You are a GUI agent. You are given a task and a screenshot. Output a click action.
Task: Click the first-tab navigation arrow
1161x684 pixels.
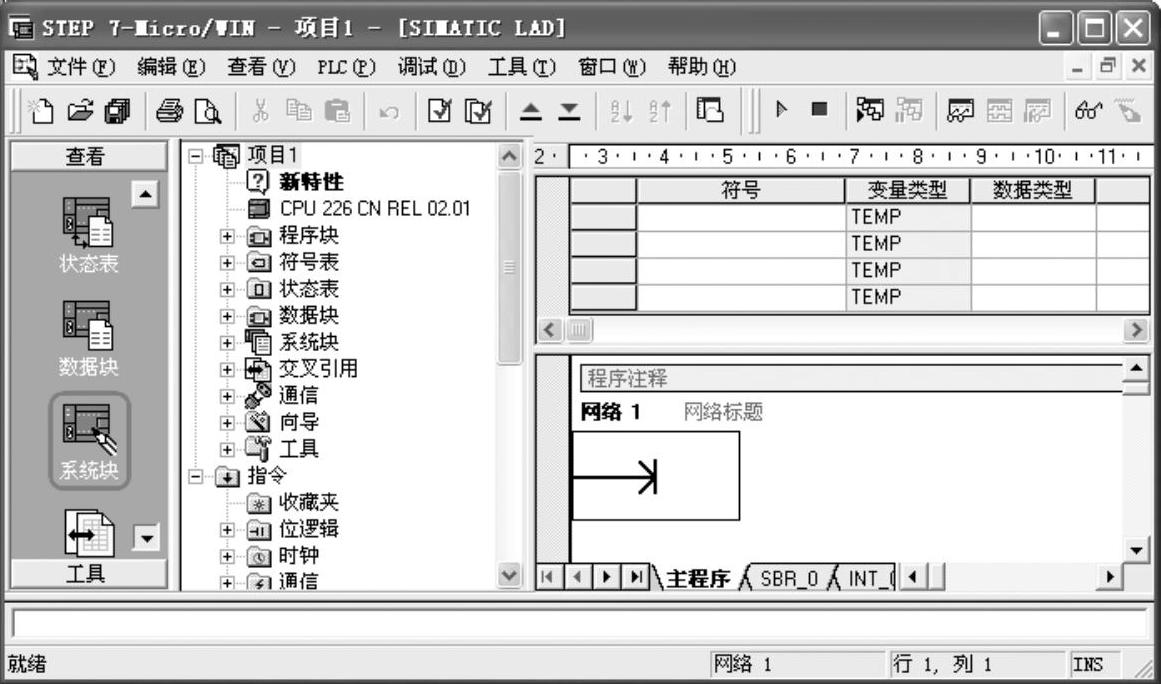(x=548, y=577)
